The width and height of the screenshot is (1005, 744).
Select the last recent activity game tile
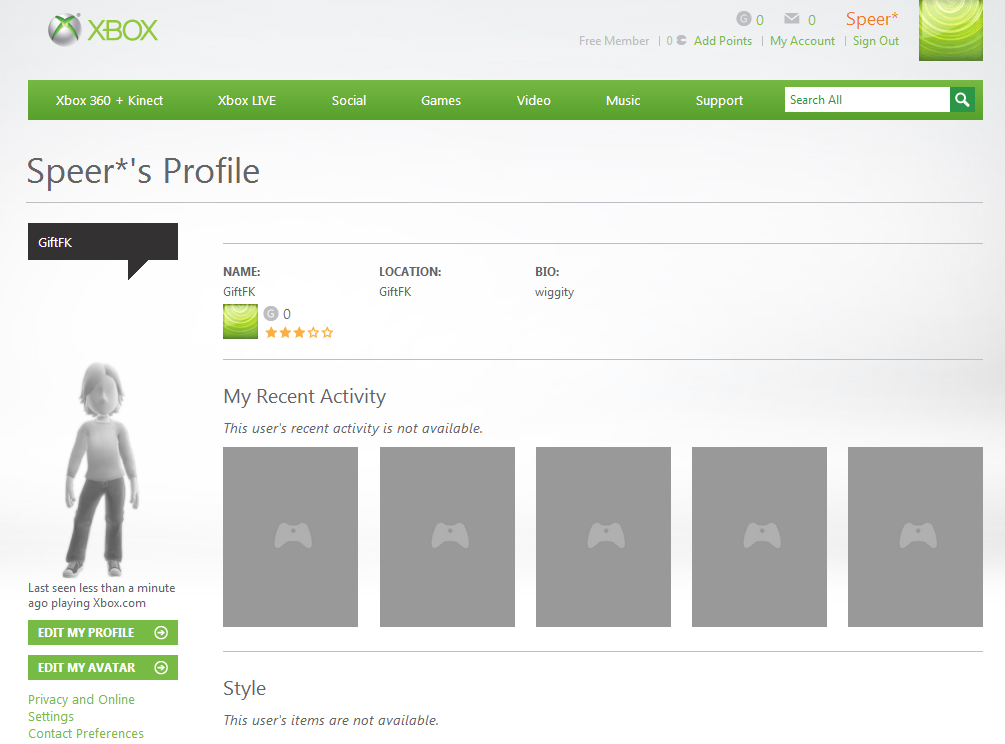point(915,536)
